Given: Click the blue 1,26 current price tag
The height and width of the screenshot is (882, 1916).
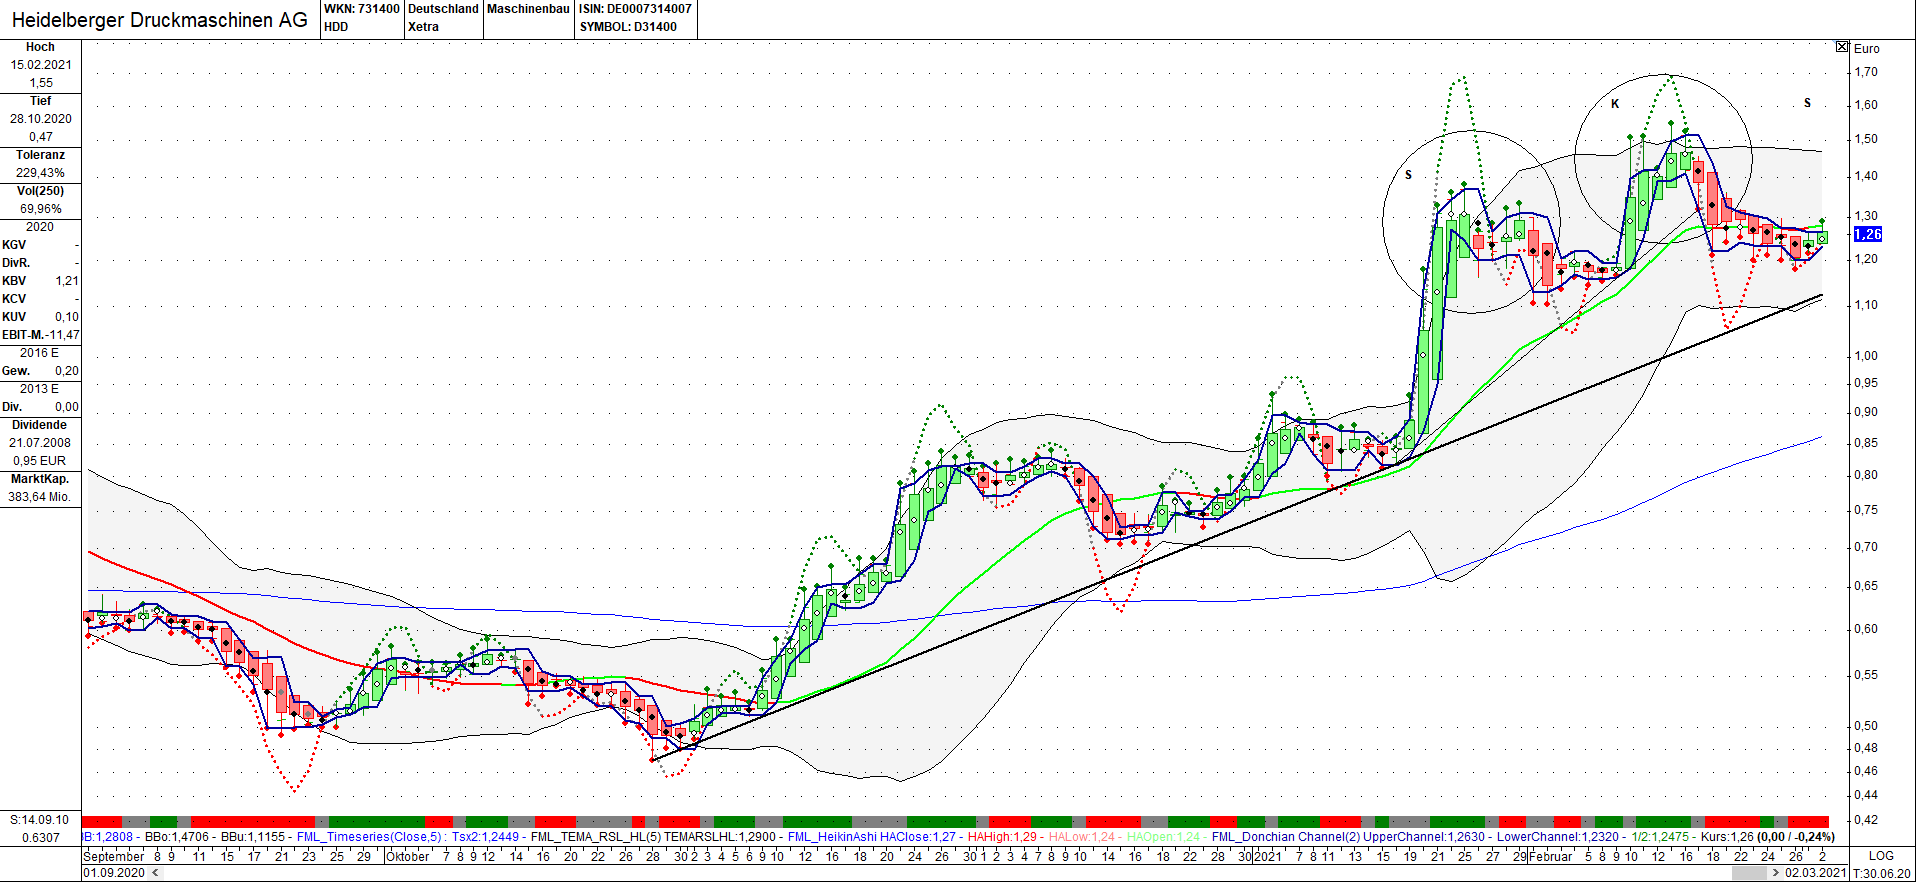Looking at the screenshot, I should click(x=1867, y=234).
